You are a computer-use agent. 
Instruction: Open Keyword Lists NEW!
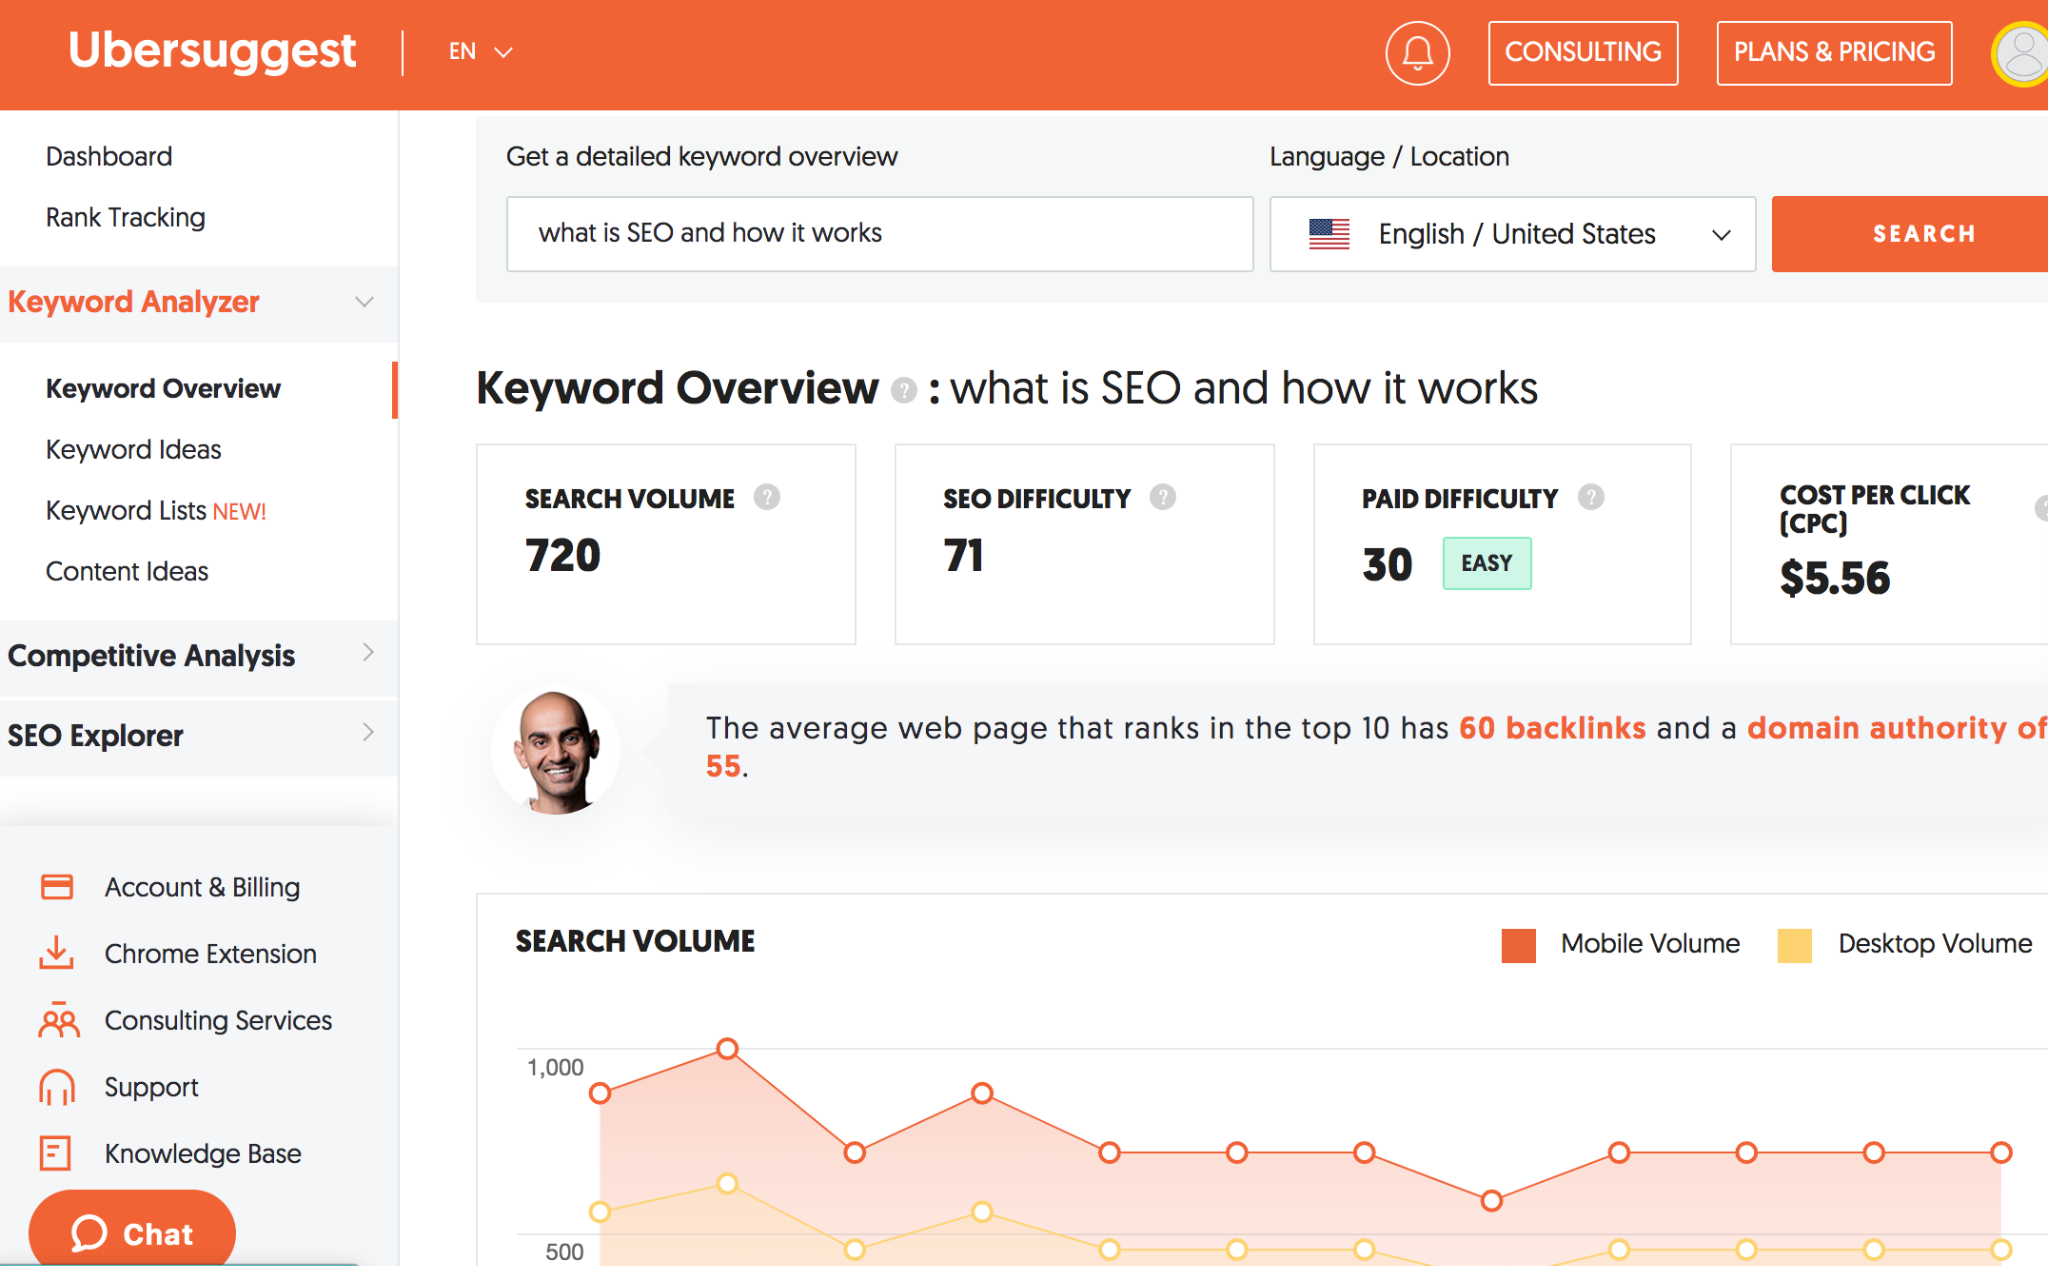(x=156, y=511)
